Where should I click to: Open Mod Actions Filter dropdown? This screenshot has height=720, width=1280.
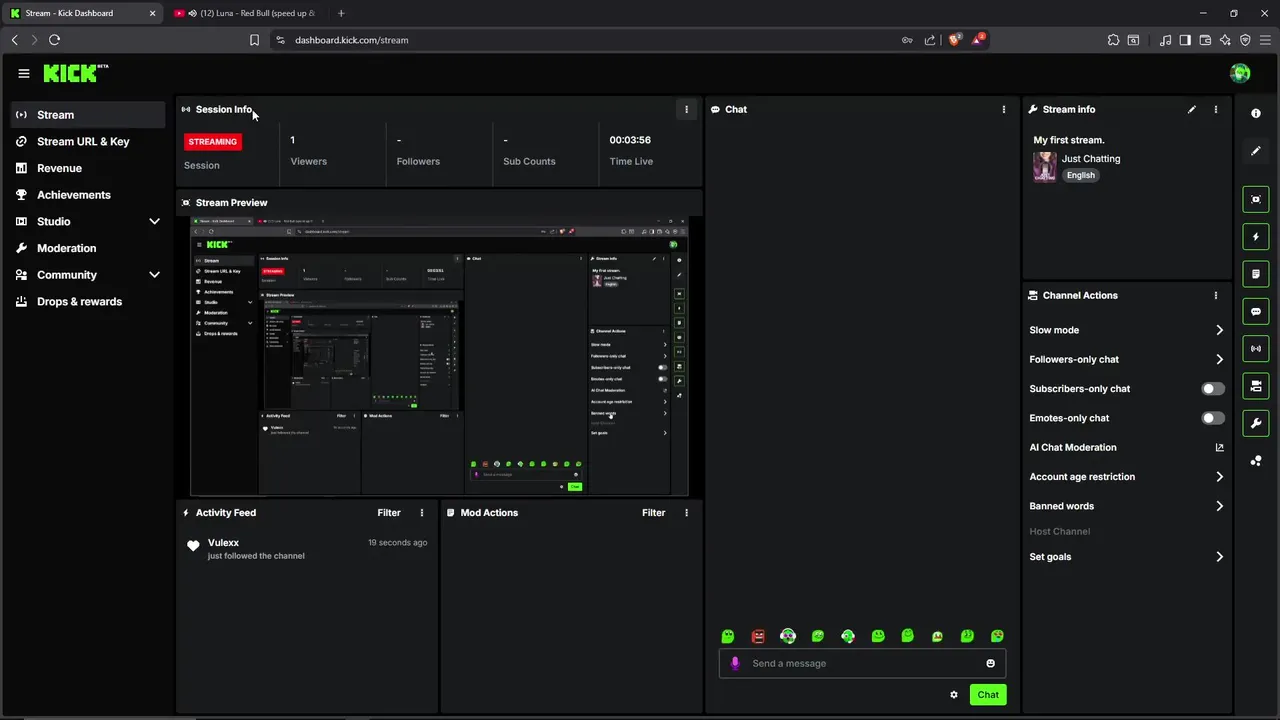[653, 513]
